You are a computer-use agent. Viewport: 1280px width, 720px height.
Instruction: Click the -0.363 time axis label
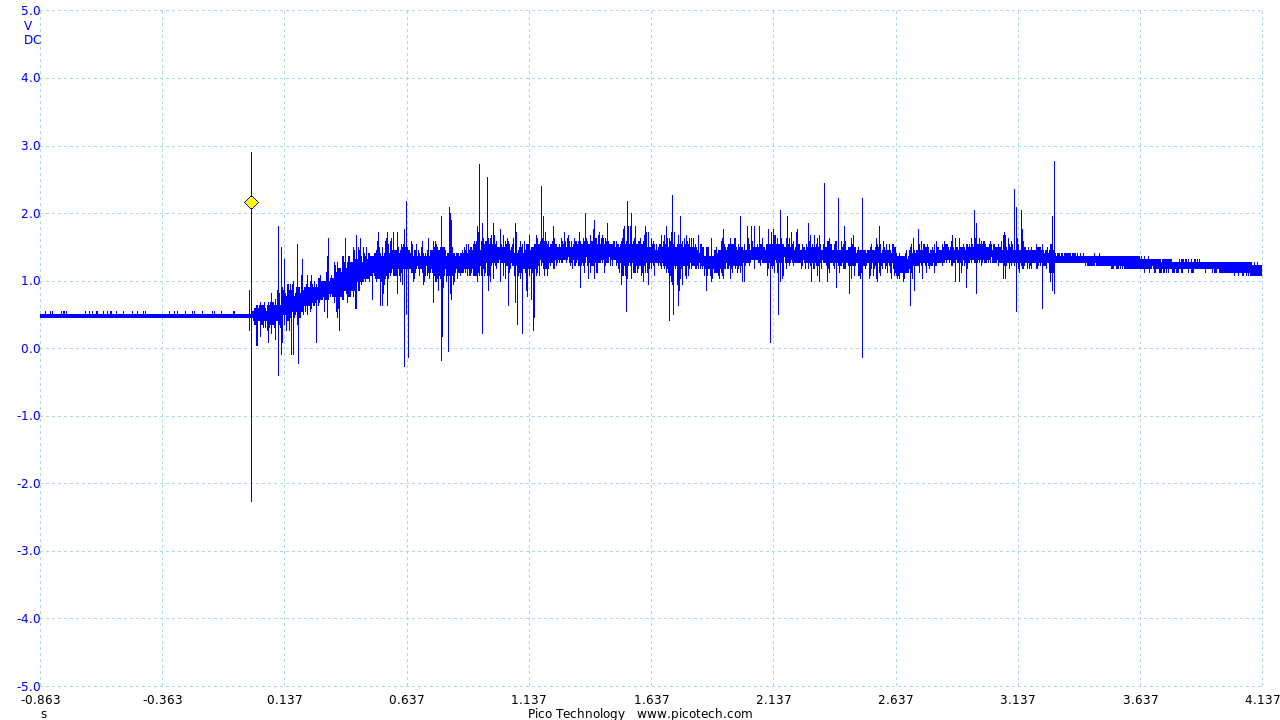pyautogui.click(x=162, y=700)
